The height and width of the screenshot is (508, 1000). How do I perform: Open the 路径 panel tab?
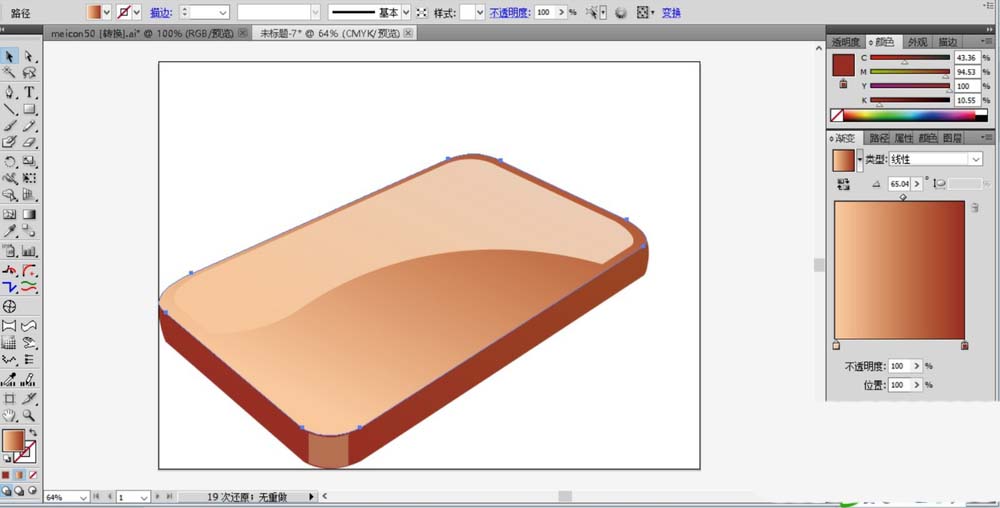click(879, 138)
